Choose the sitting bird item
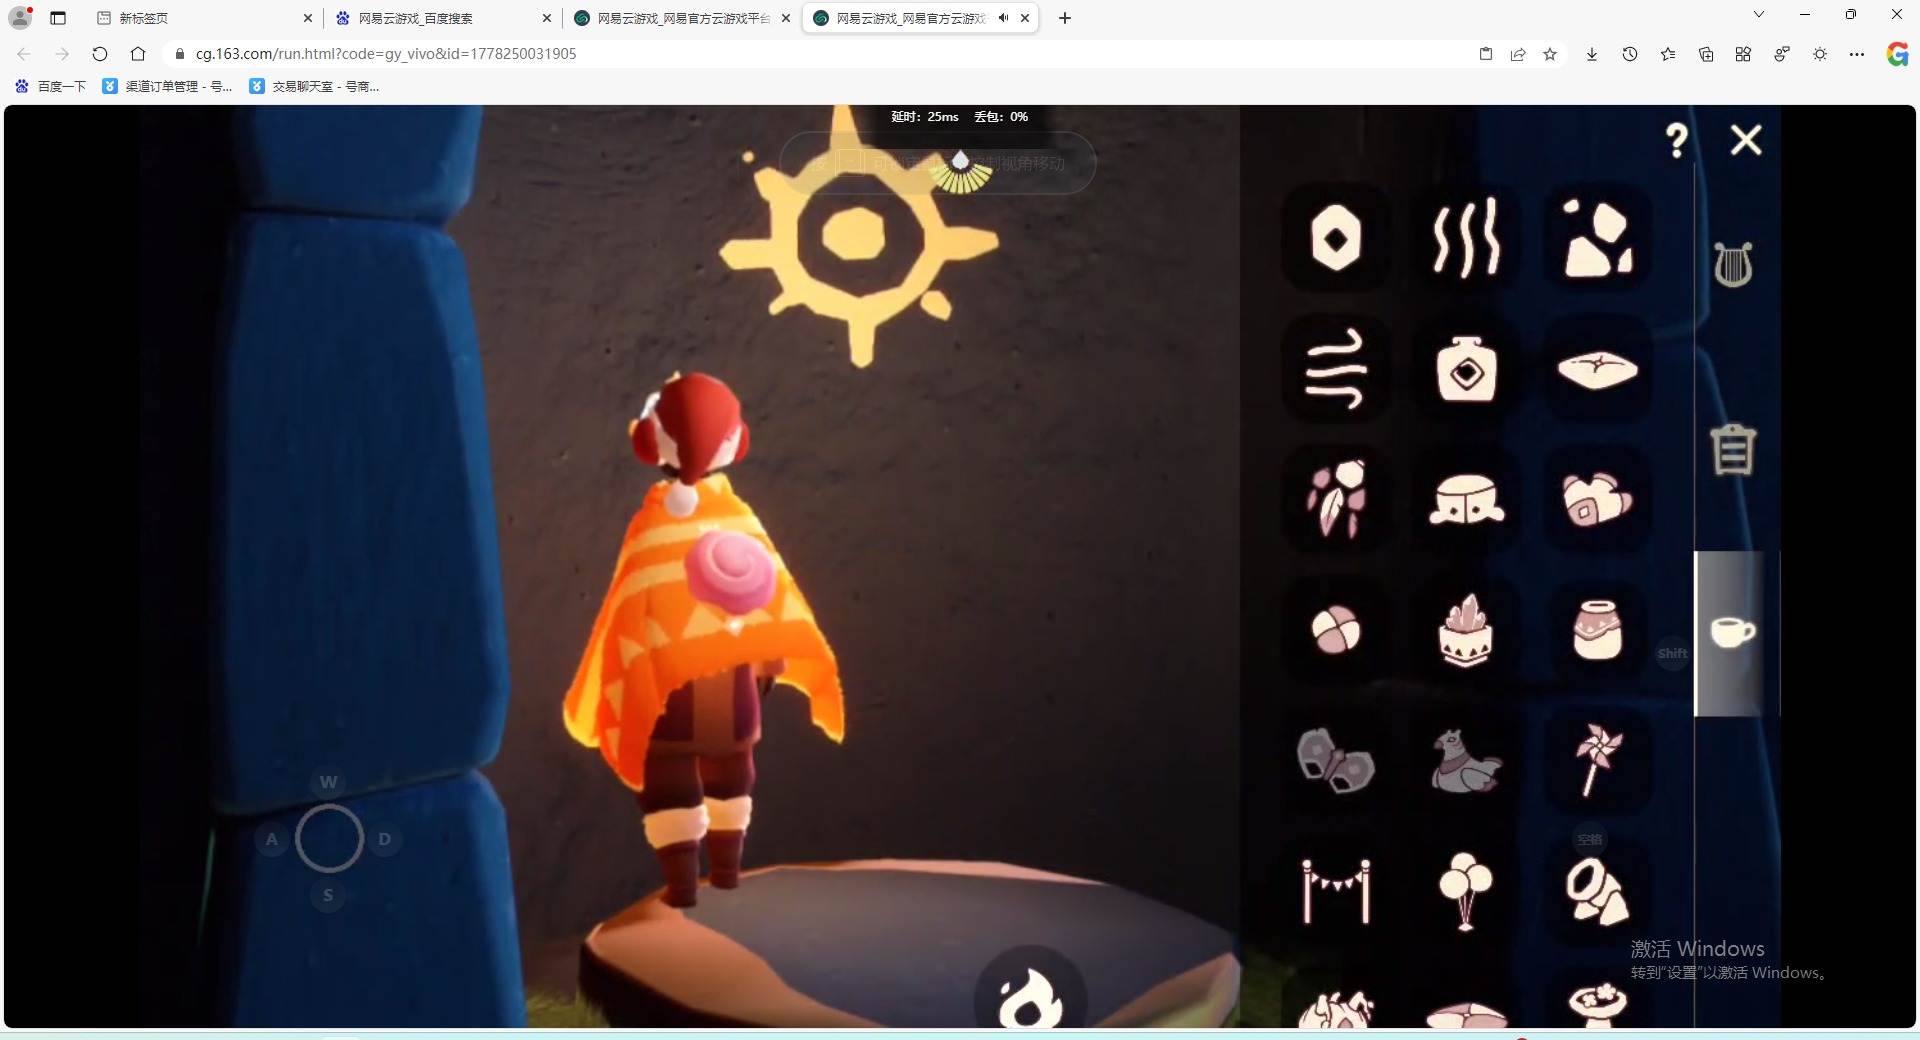 pos(1466,760)
